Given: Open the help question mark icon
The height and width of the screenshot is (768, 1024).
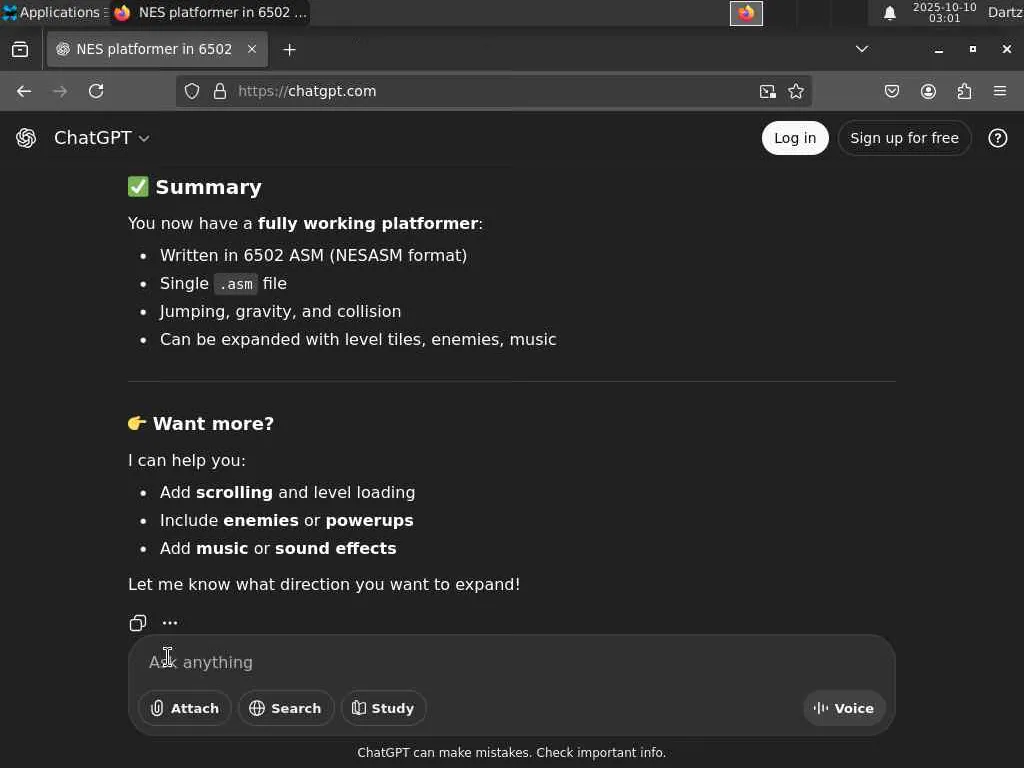Looking at the screenshot, I should pyautogui.click(x=997, y=138).
